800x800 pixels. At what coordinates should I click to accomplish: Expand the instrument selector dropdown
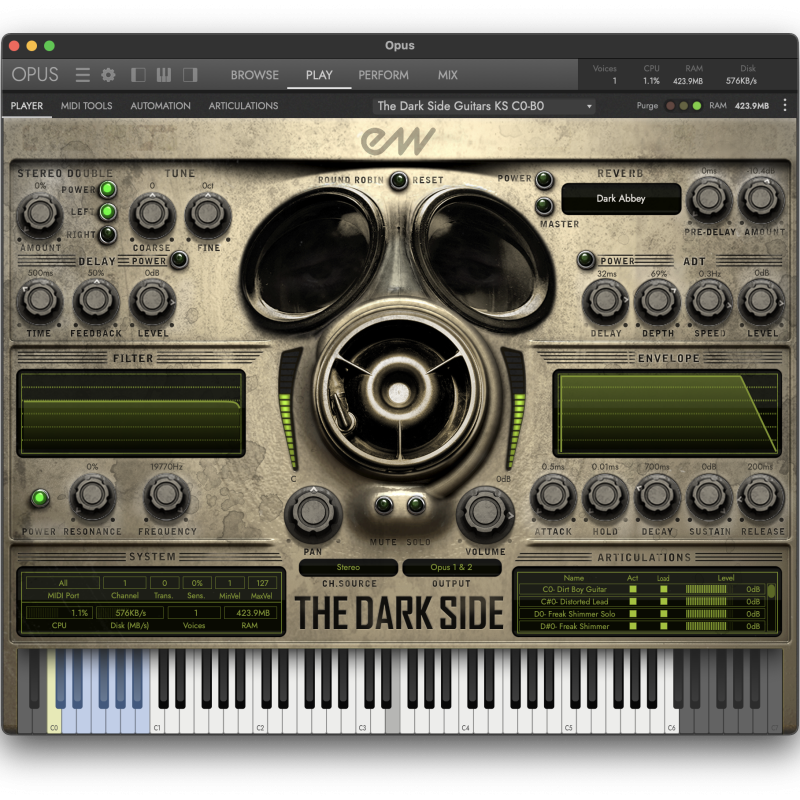point(483,106)
